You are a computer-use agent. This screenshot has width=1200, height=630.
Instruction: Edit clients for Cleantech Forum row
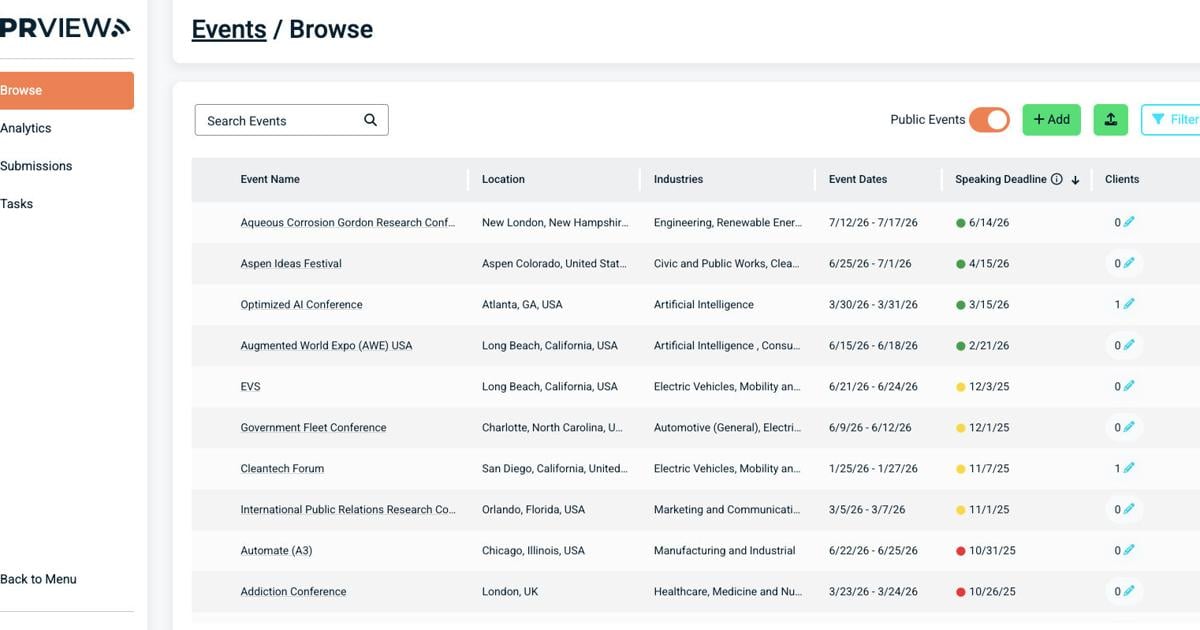click(1129, 468)
